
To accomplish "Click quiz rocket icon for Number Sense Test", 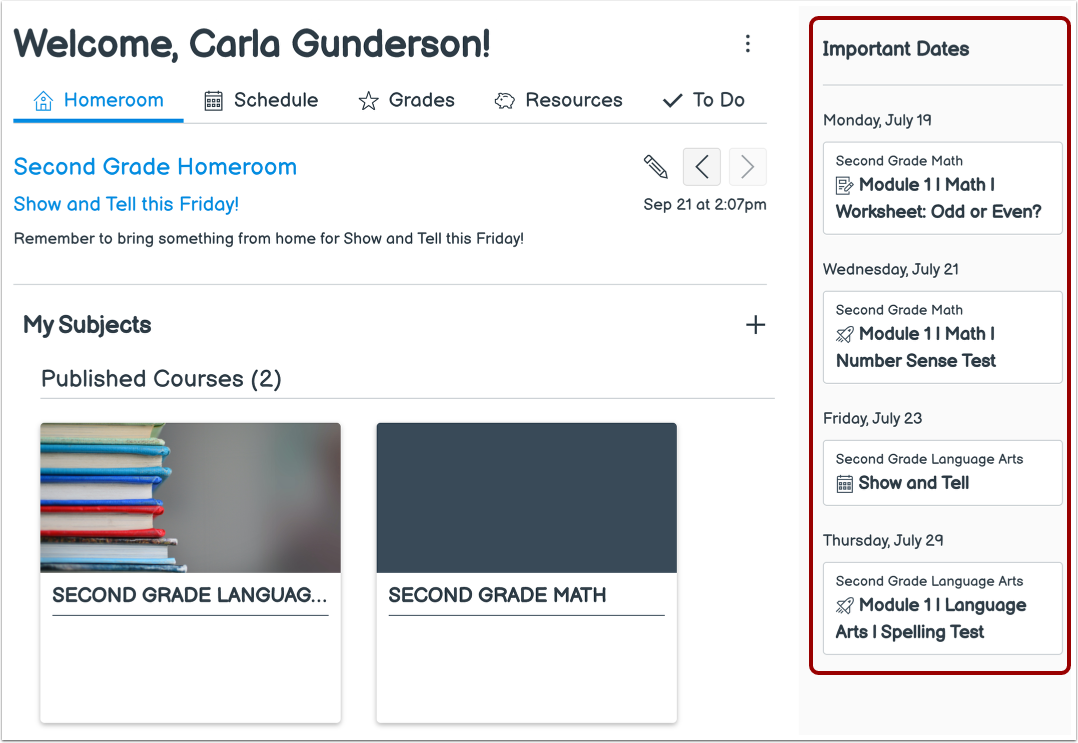I will pos(844,335).
